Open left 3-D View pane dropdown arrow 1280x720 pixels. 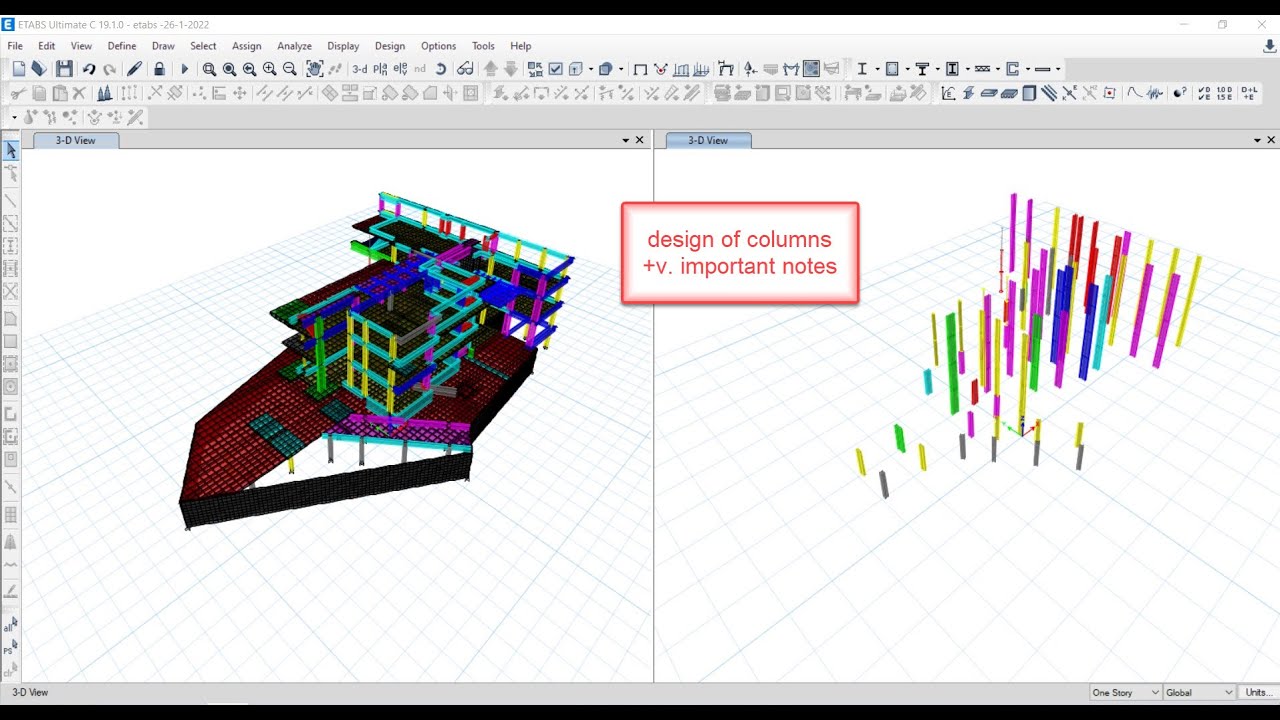(626, 140)
